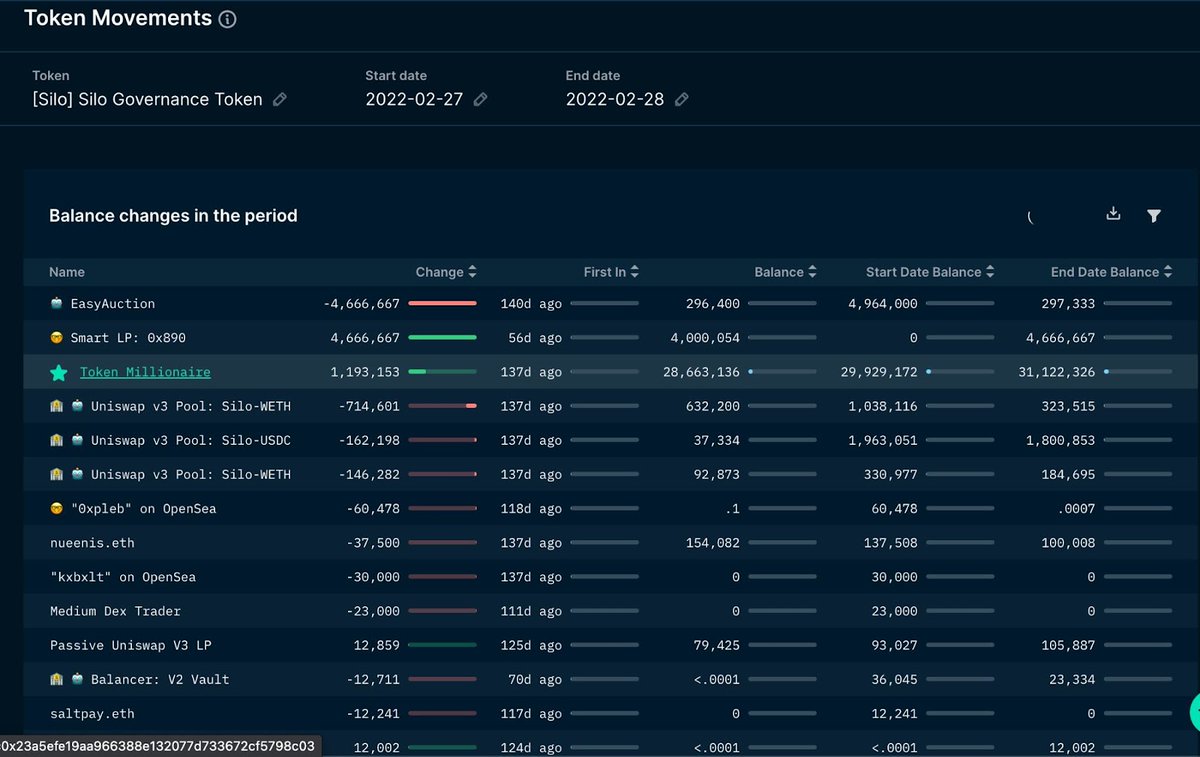The image size is (1200, 757).
Task: Select "0xpleb" on OpenSea name
Action: coord(143,508)
